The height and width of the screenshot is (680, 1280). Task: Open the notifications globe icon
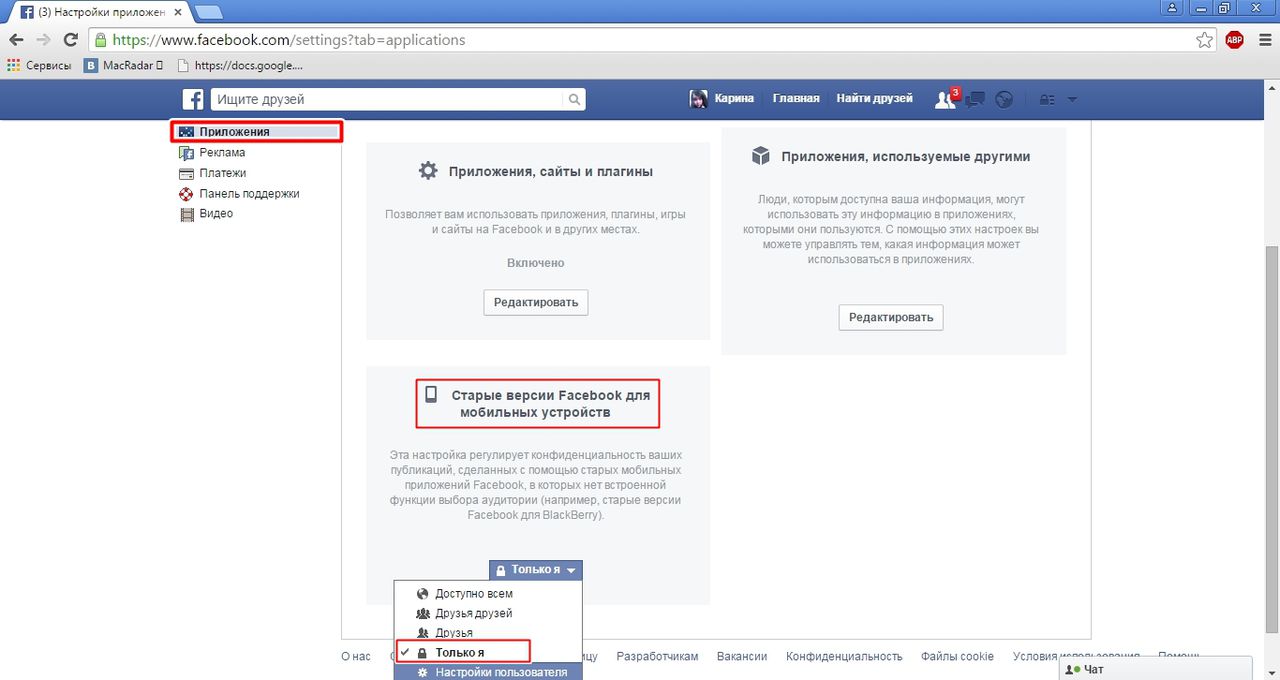(x=1005, y=99)
